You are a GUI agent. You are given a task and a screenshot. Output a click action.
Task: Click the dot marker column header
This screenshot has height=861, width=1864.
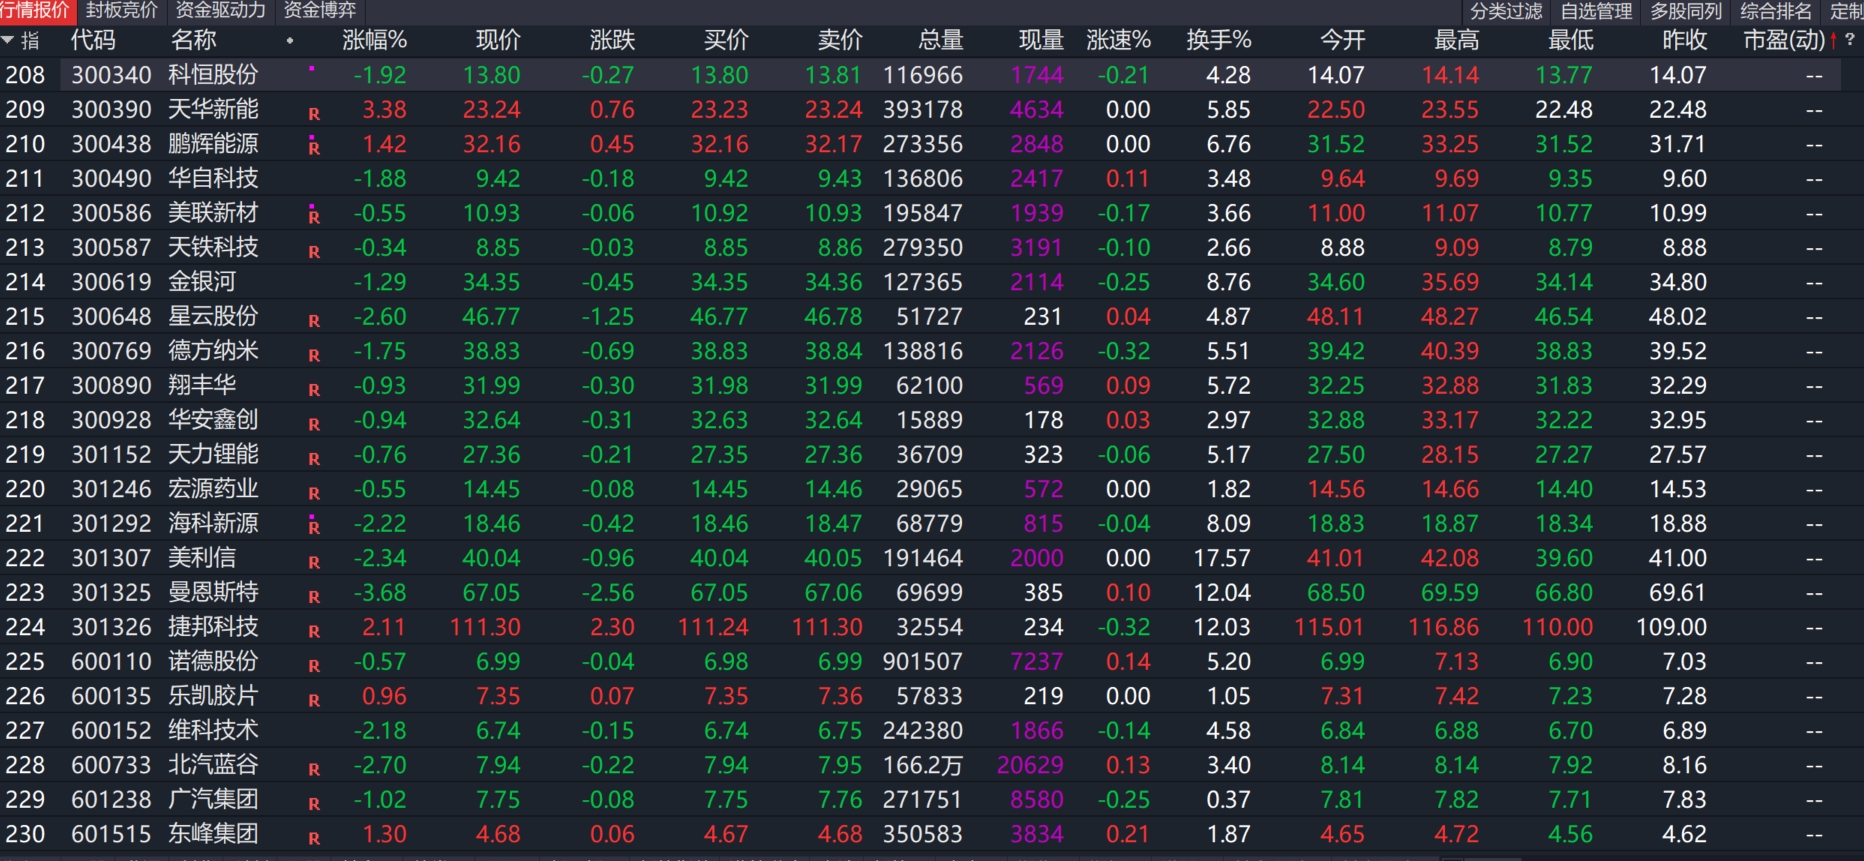pyautogui.click(x=290, y=41)
